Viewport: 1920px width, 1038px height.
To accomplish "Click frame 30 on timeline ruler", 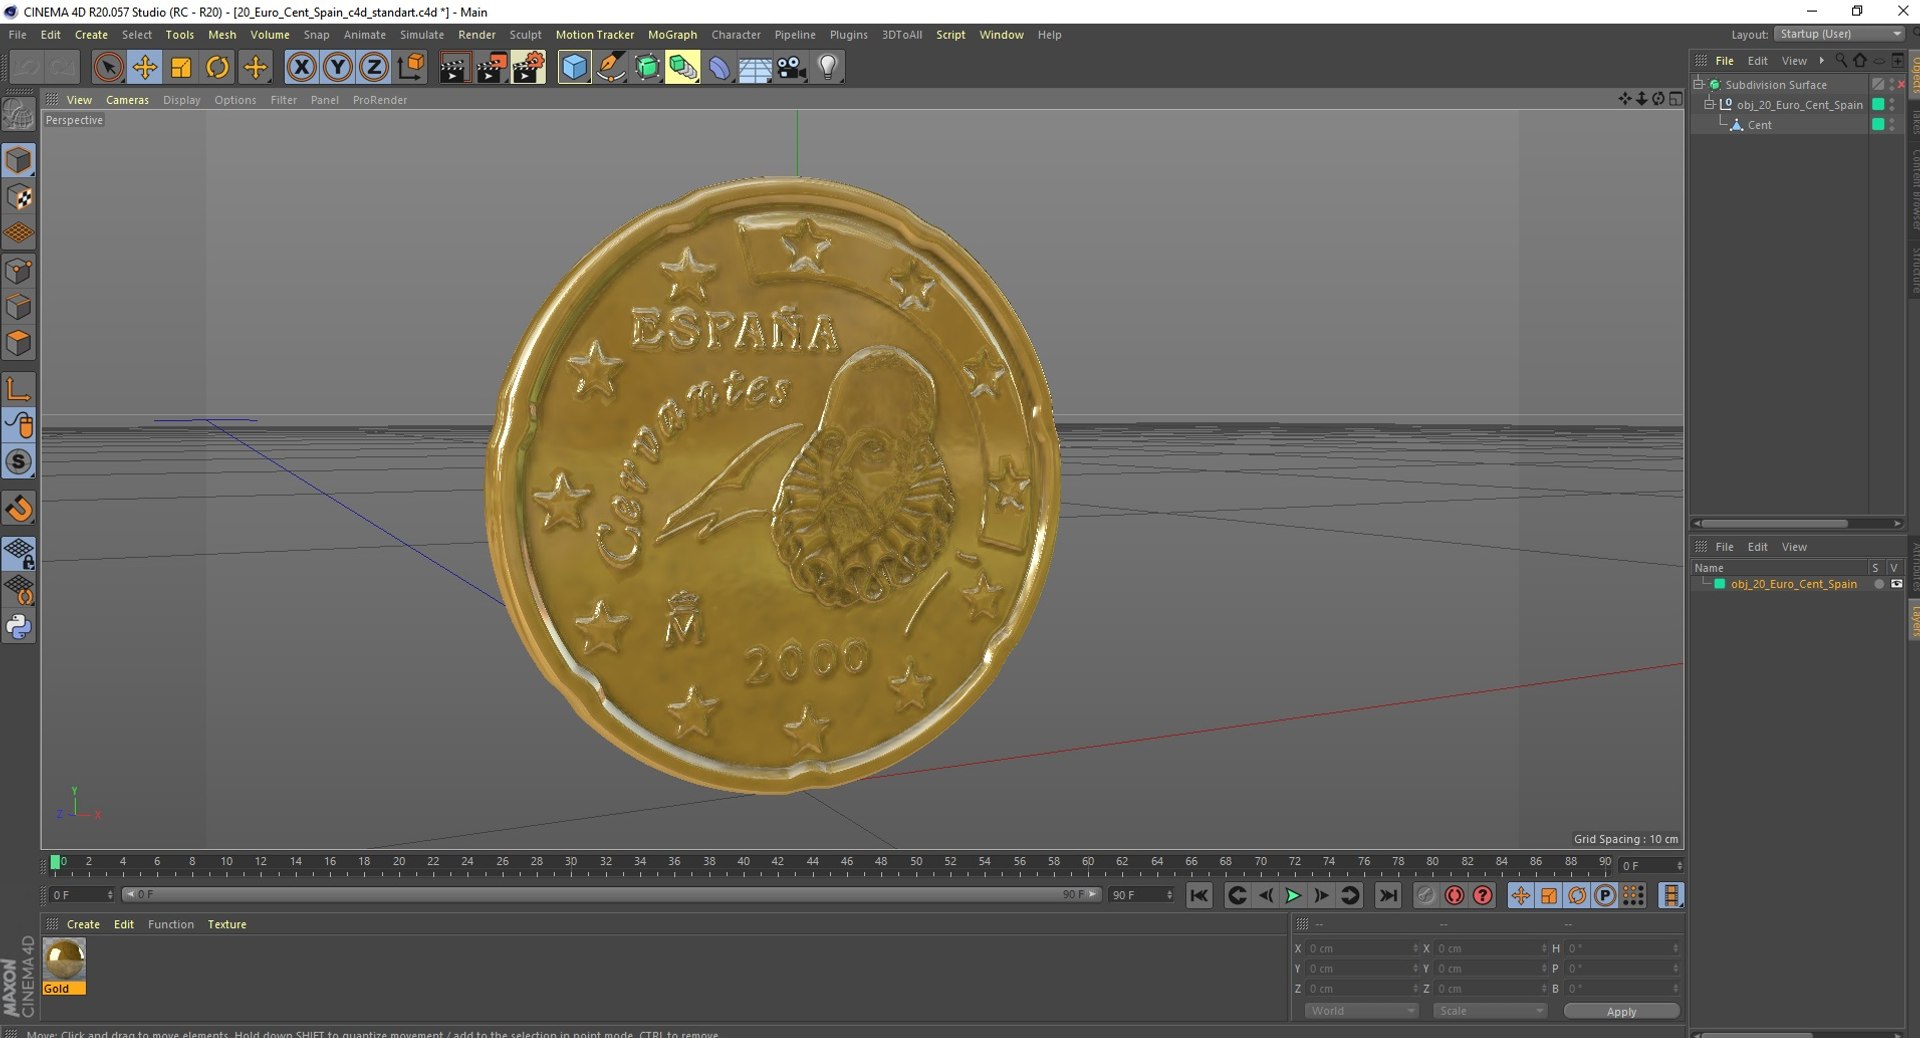I will pyautogui.click(x=570, y=864).
